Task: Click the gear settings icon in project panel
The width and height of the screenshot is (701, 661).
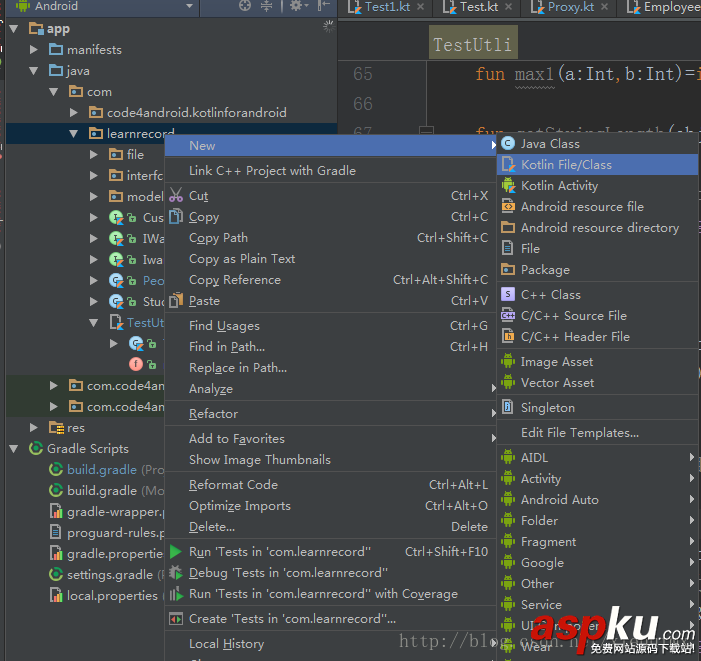Action: coord(297,6)
